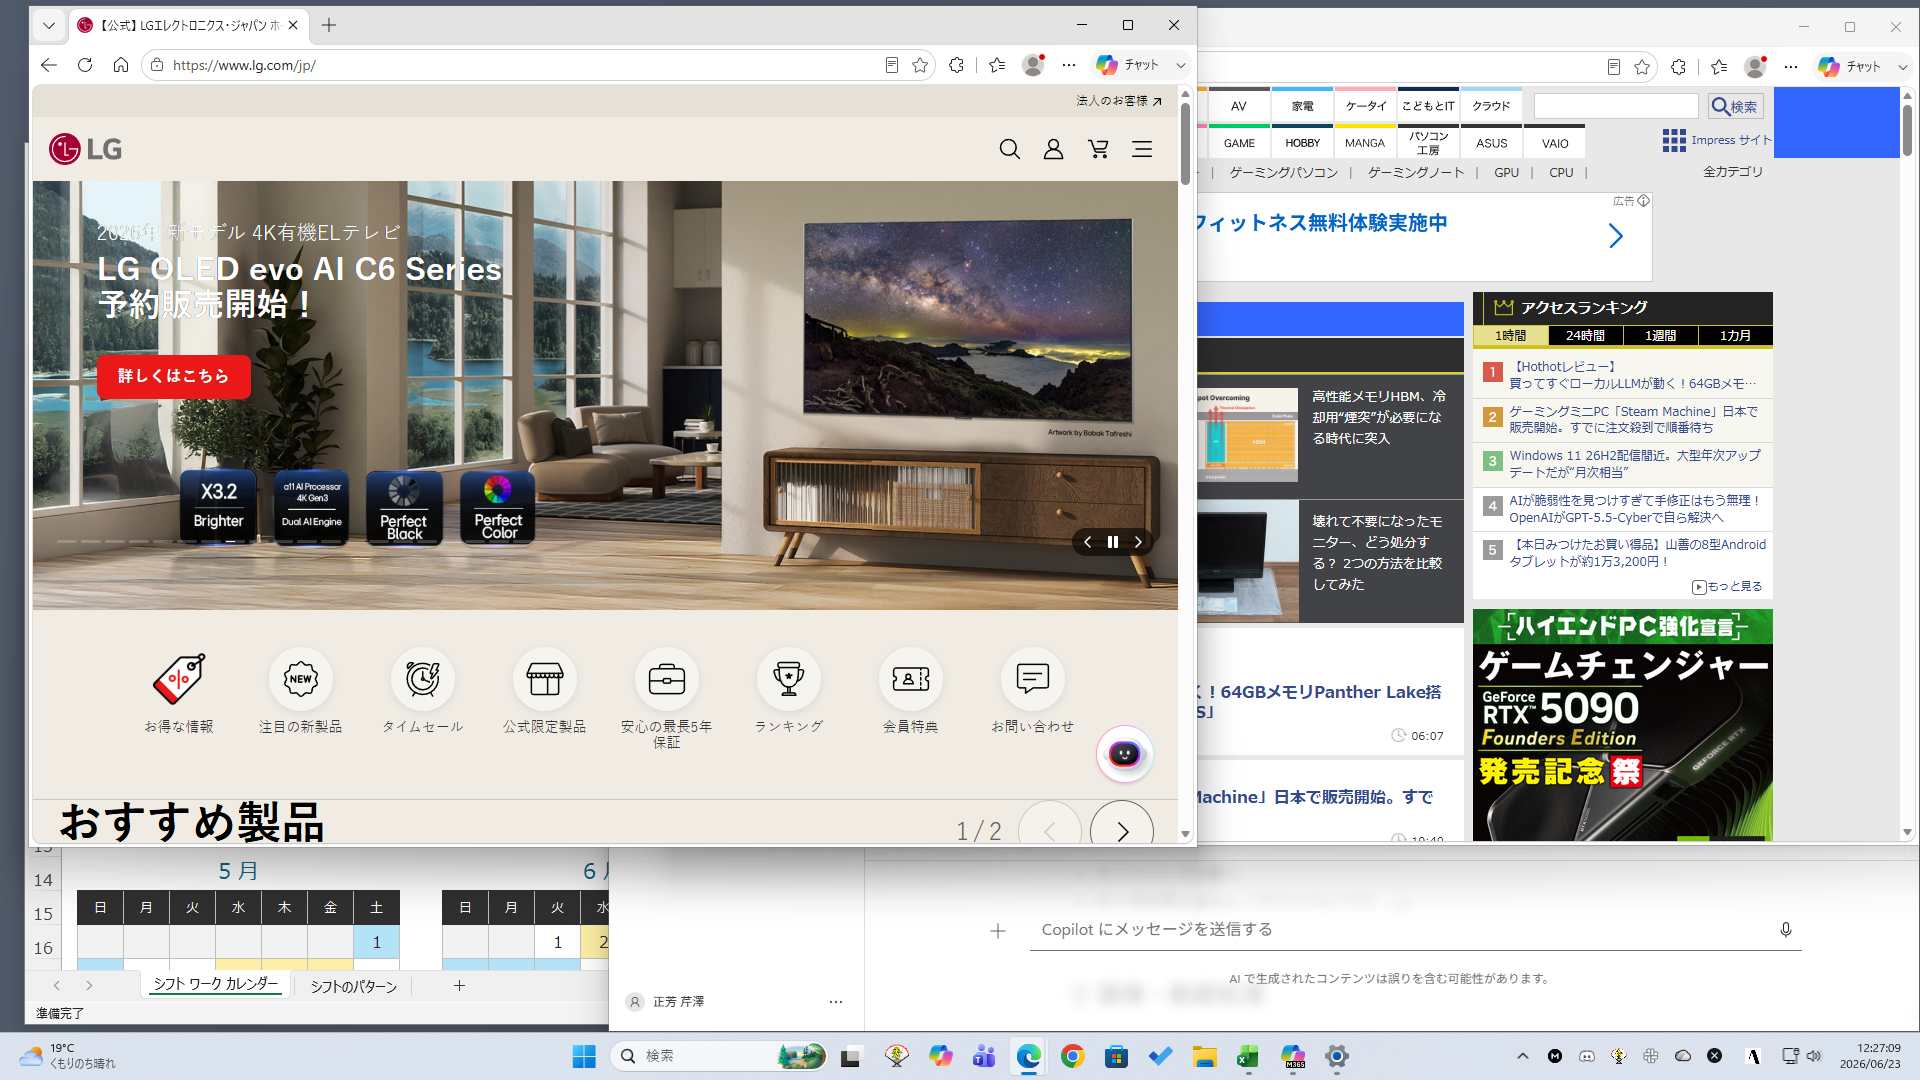The height and width of the screenshot is (1080, 1920).
Task: Click plus attach icon in Copilot window
Action: point(998,931)
